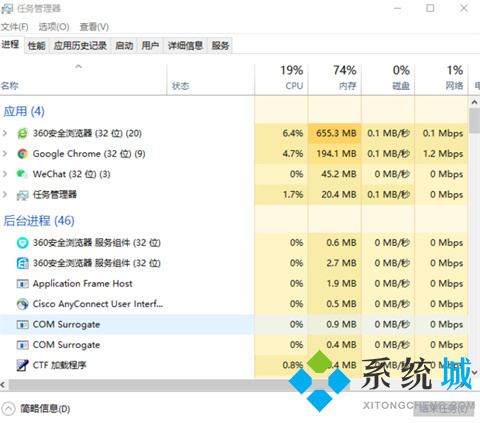Click the 0.6 MB 360 service component icon

tap(22, 243)
